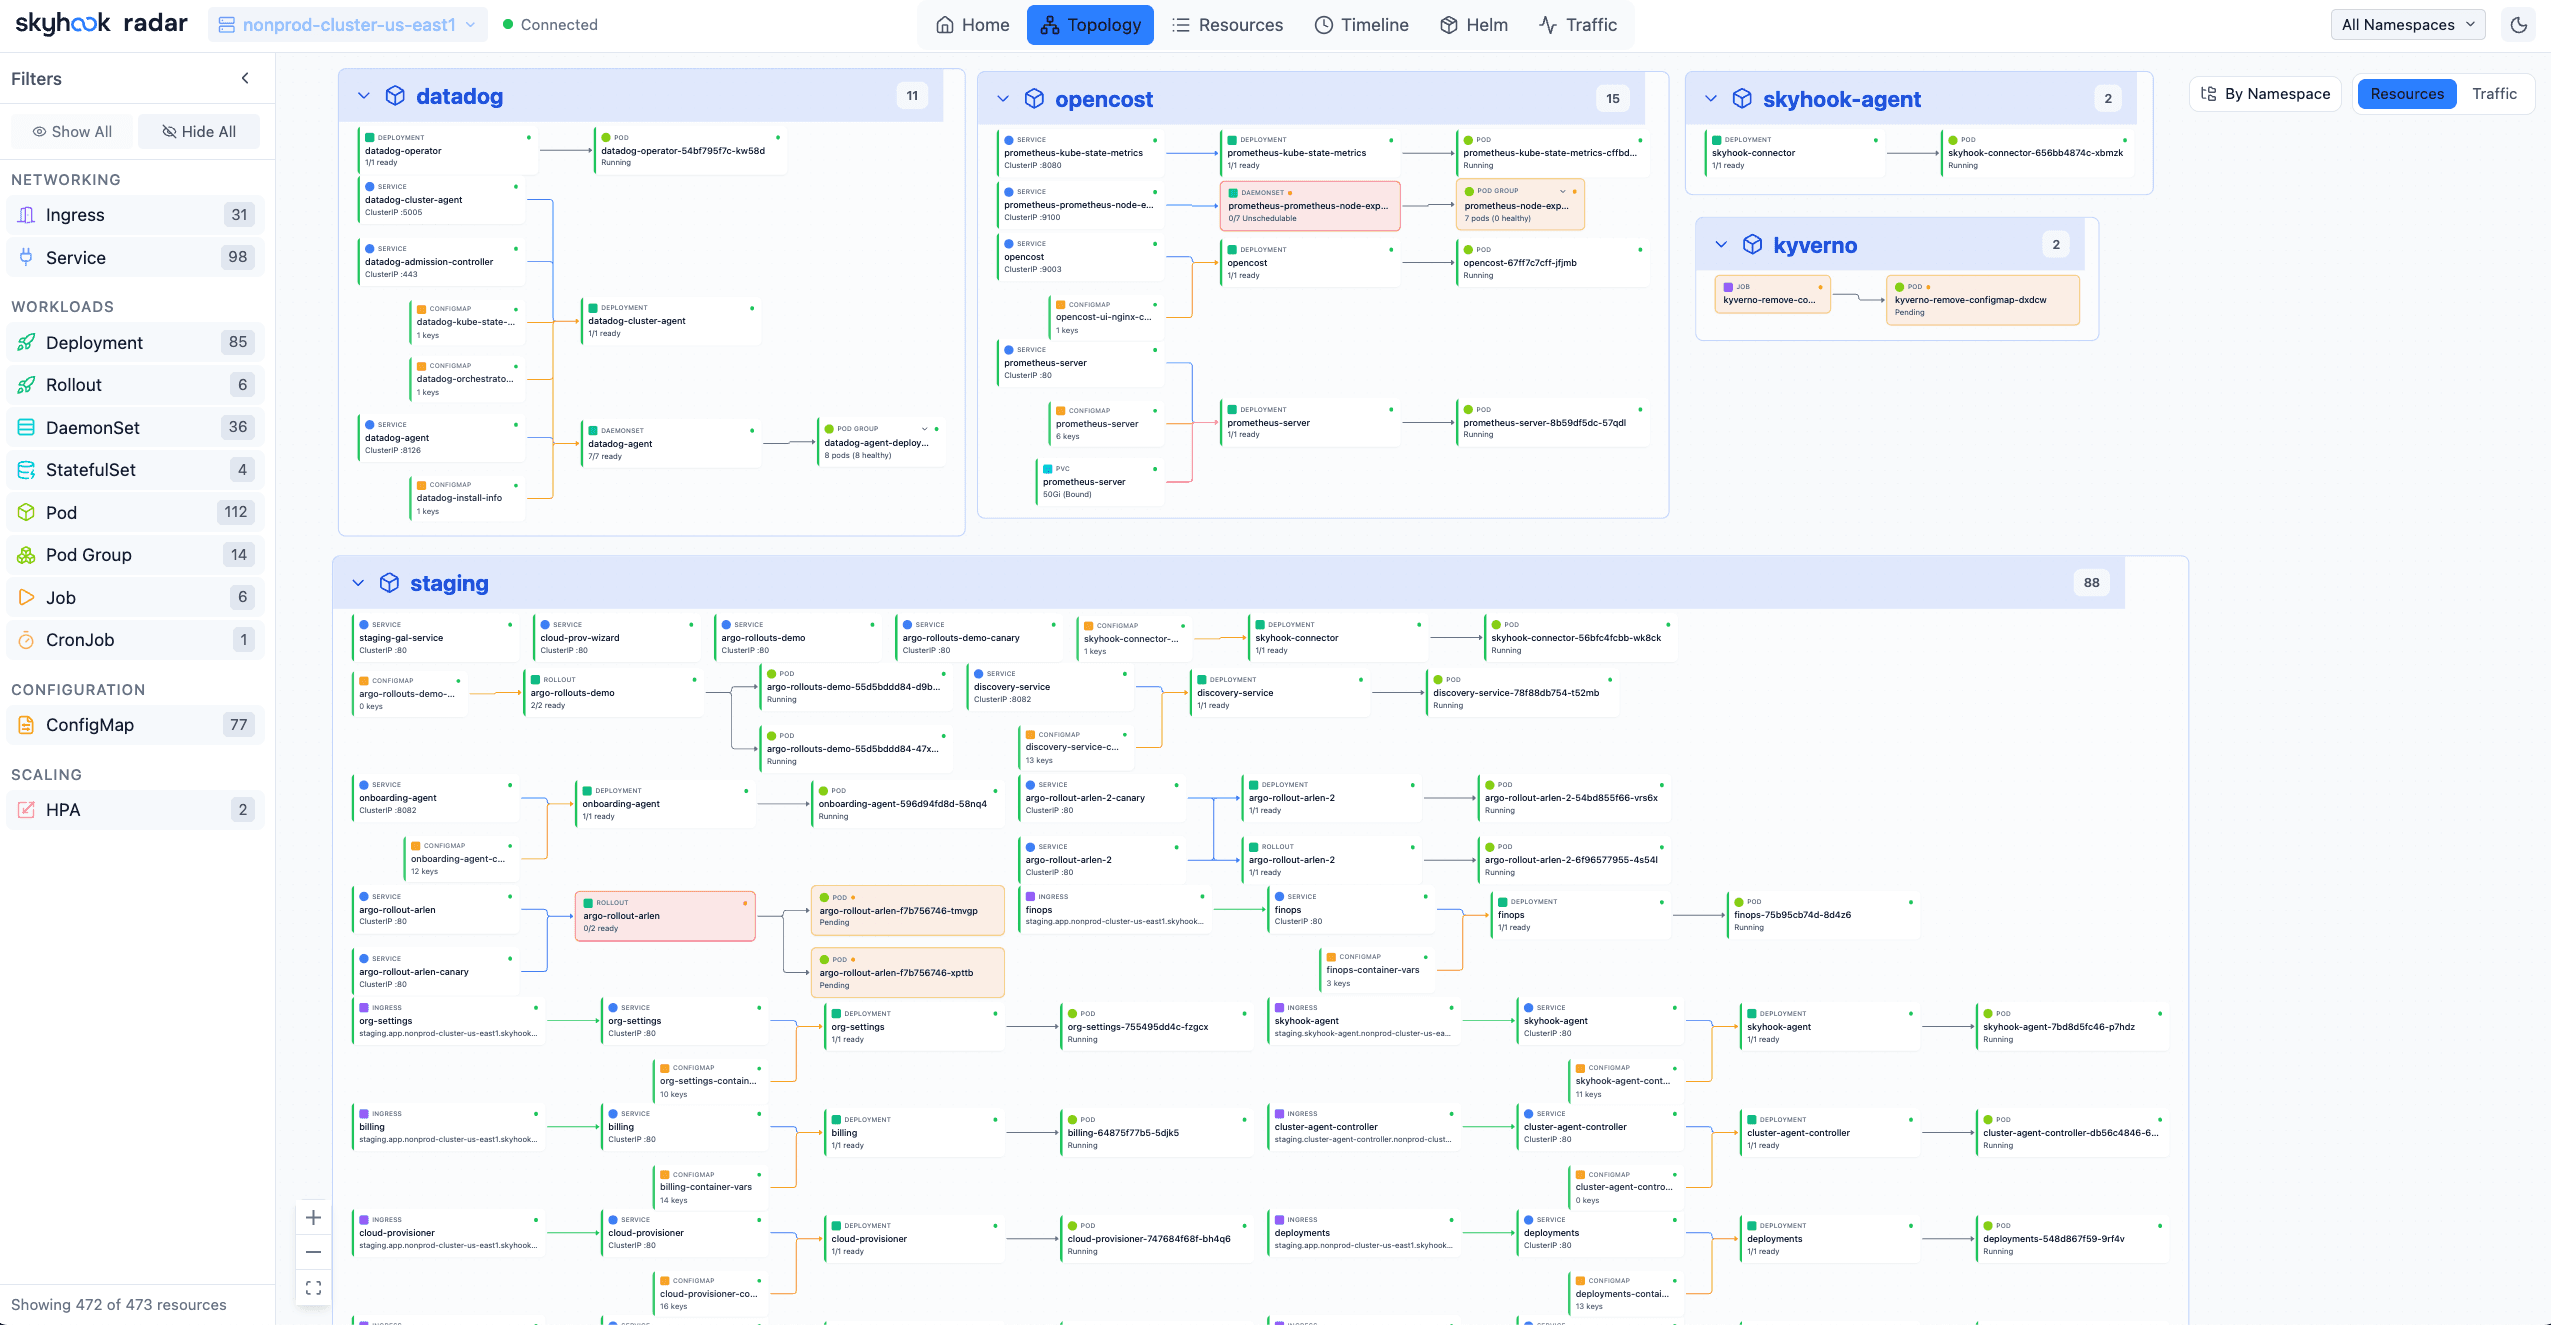
Task: Collapse the kyverno namespace group
Action: click(x=1721, y=245)
